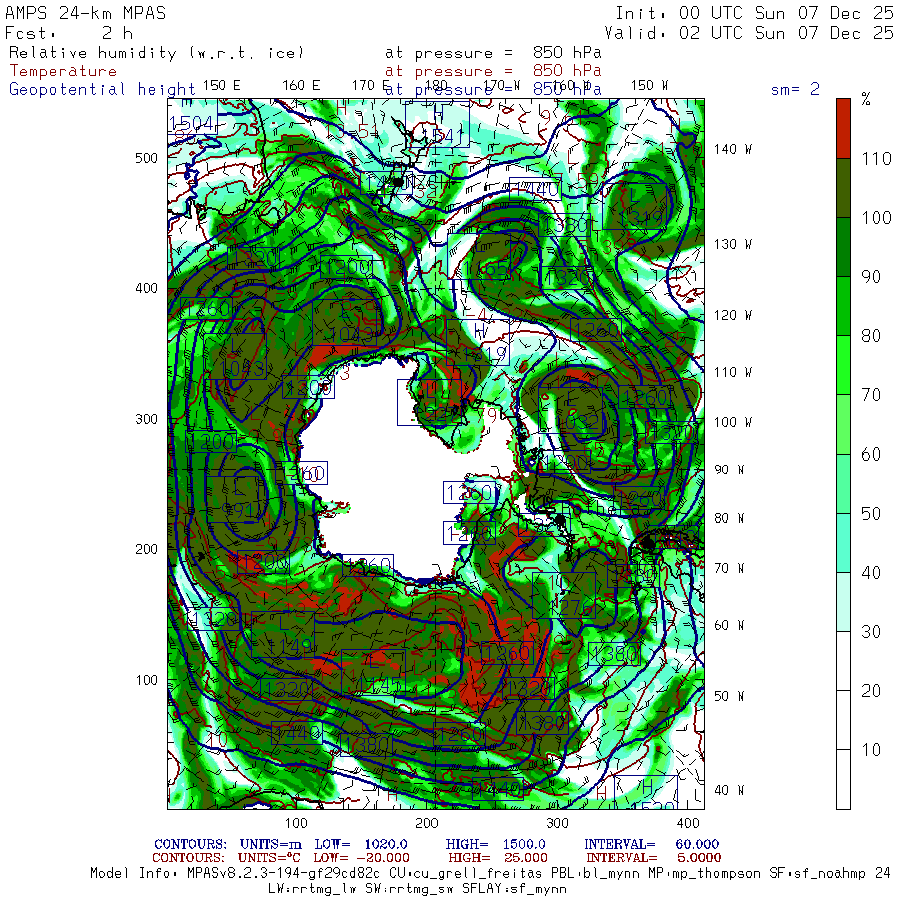The height and width of the screenshot is (900, 900).
Task: Click the white 20–30% colorbar segment
Action: (x=843, y=661)
